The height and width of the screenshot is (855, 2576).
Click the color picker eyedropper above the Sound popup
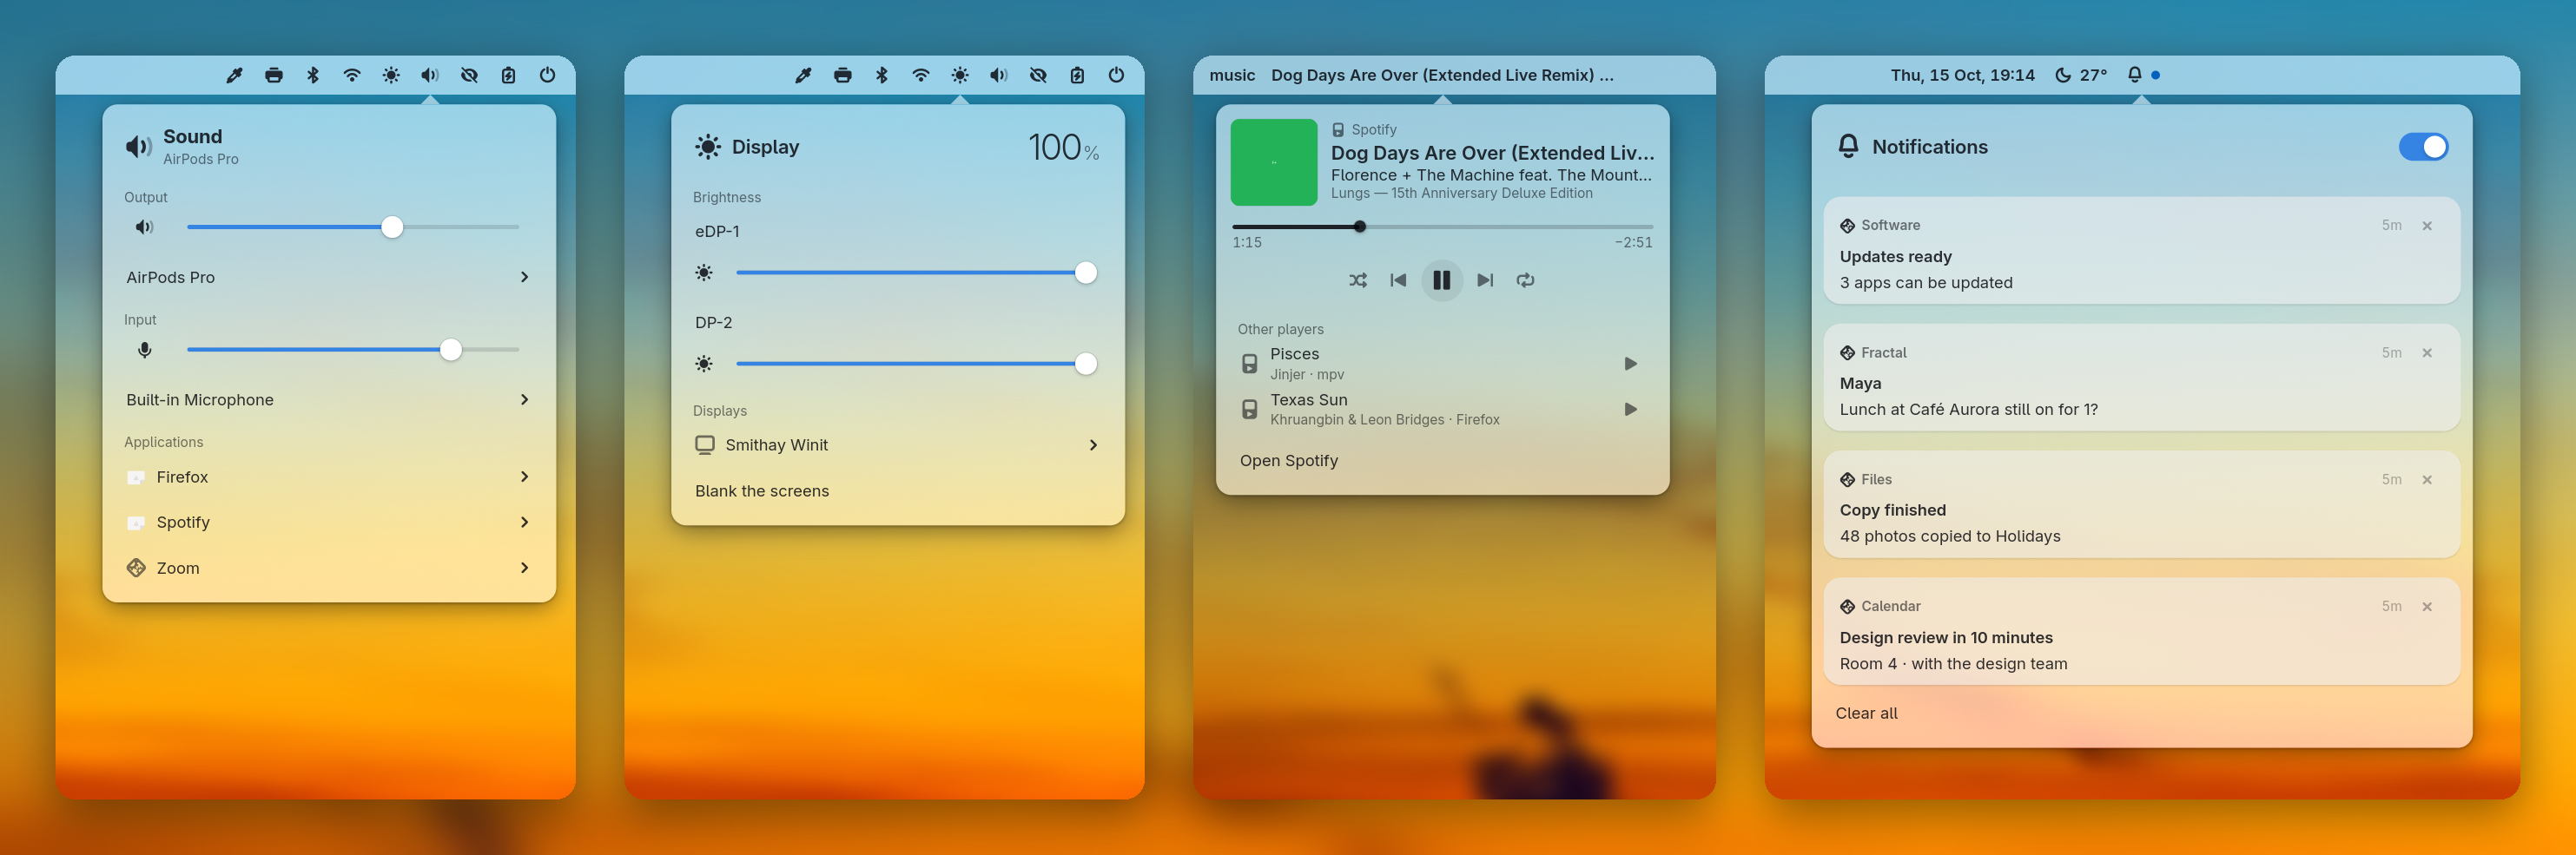234,75
